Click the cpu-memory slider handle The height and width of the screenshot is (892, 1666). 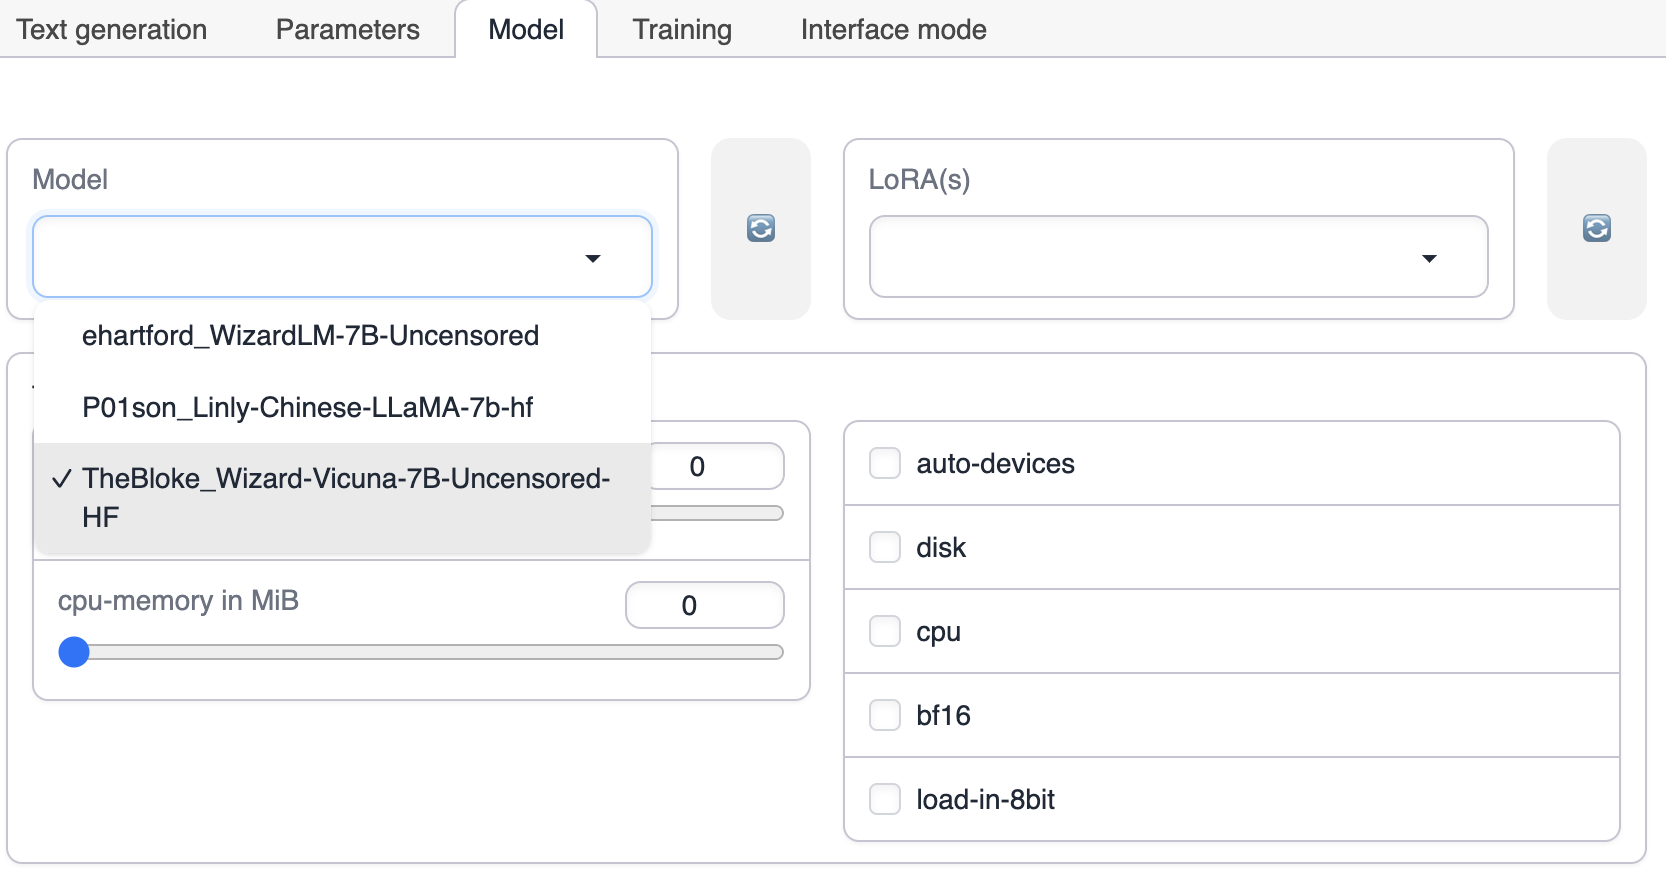coord(74,652)
